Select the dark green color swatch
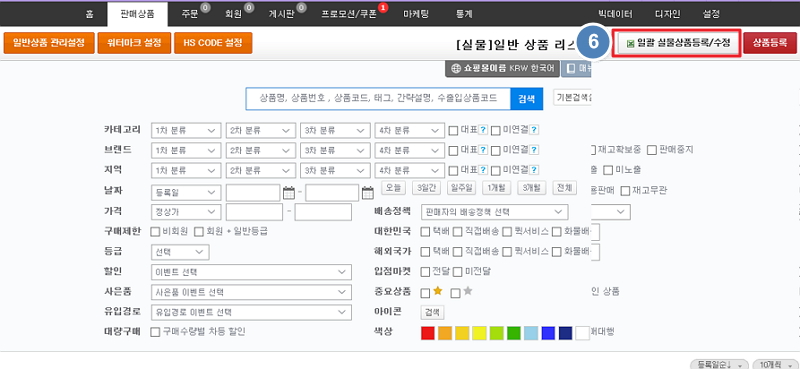The width and height of the screenshot is (800, 369). point(514,333)
